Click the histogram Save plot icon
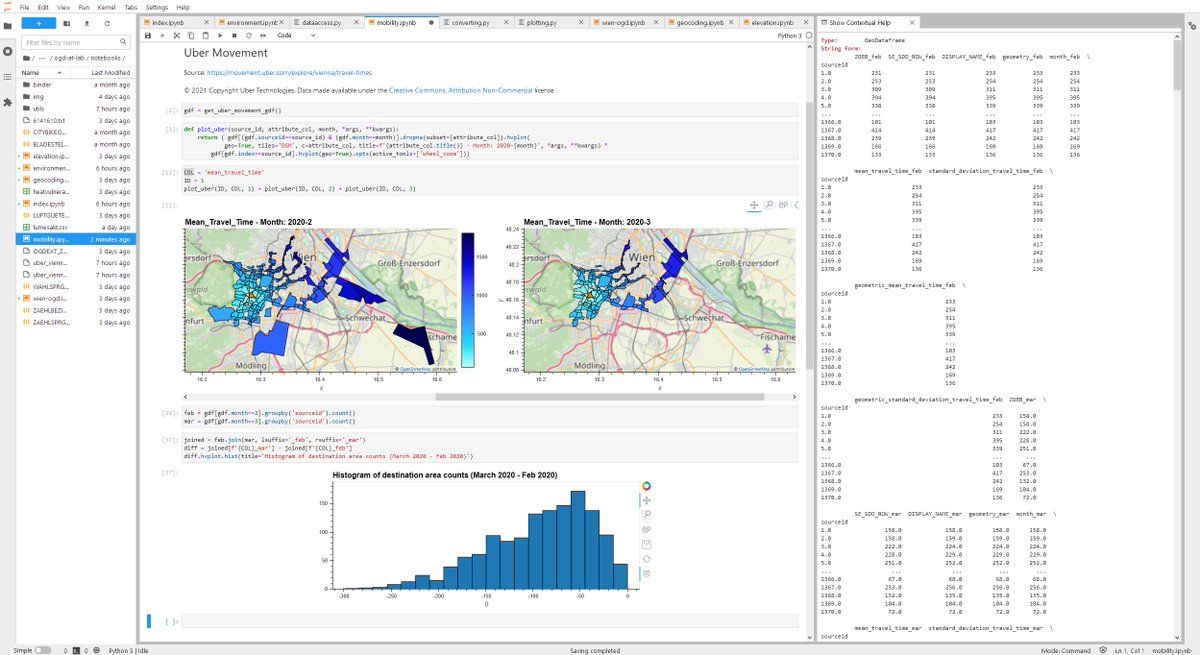This screenshot has height=655, width=1200. pos(646,544)
